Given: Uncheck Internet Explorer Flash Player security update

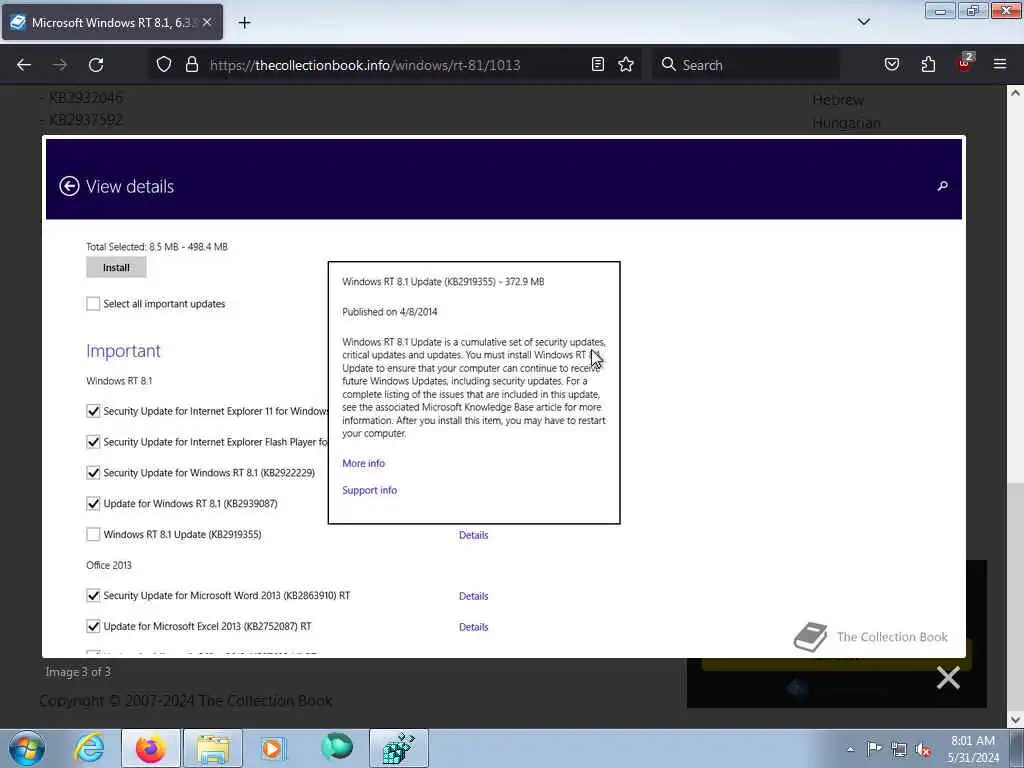Looking at the screenshot, I should coord(93,442).
